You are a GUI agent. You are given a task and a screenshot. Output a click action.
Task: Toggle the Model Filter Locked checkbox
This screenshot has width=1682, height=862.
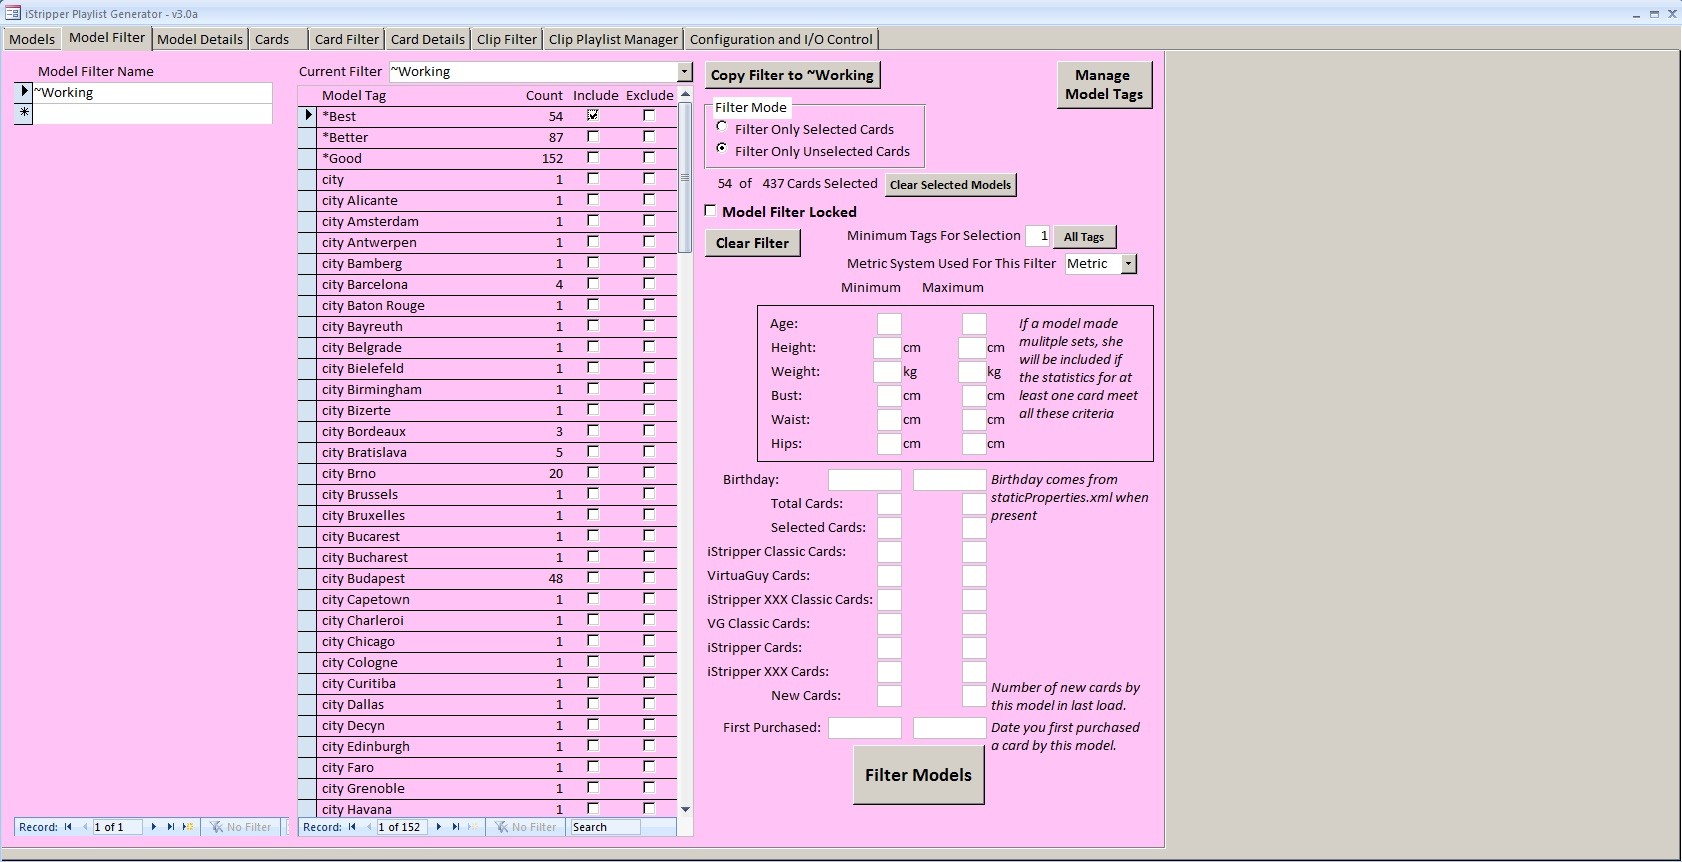(x=711, y=211)
